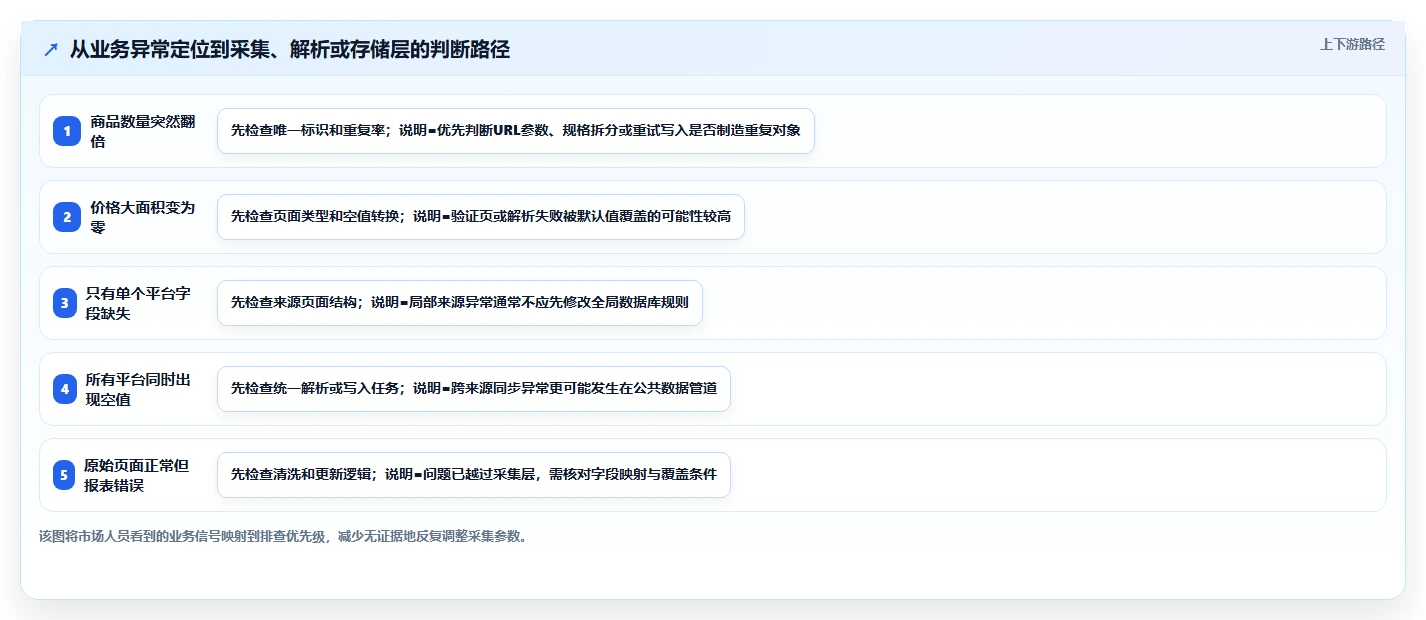1426x620 pixels.
Task: Click step badge 2 for 价格大面积变为零
Action: click(66, 217)
